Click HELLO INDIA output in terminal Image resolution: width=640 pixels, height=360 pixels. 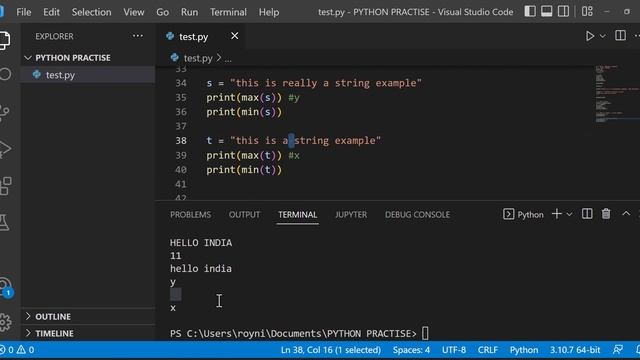201,243
